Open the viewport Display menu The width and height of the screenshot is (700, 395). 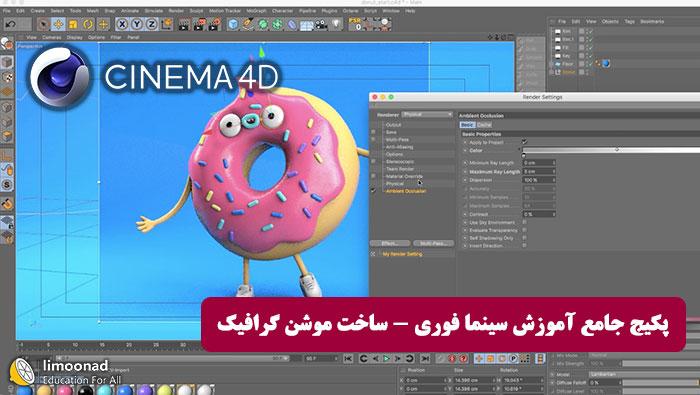click(74, 37)
